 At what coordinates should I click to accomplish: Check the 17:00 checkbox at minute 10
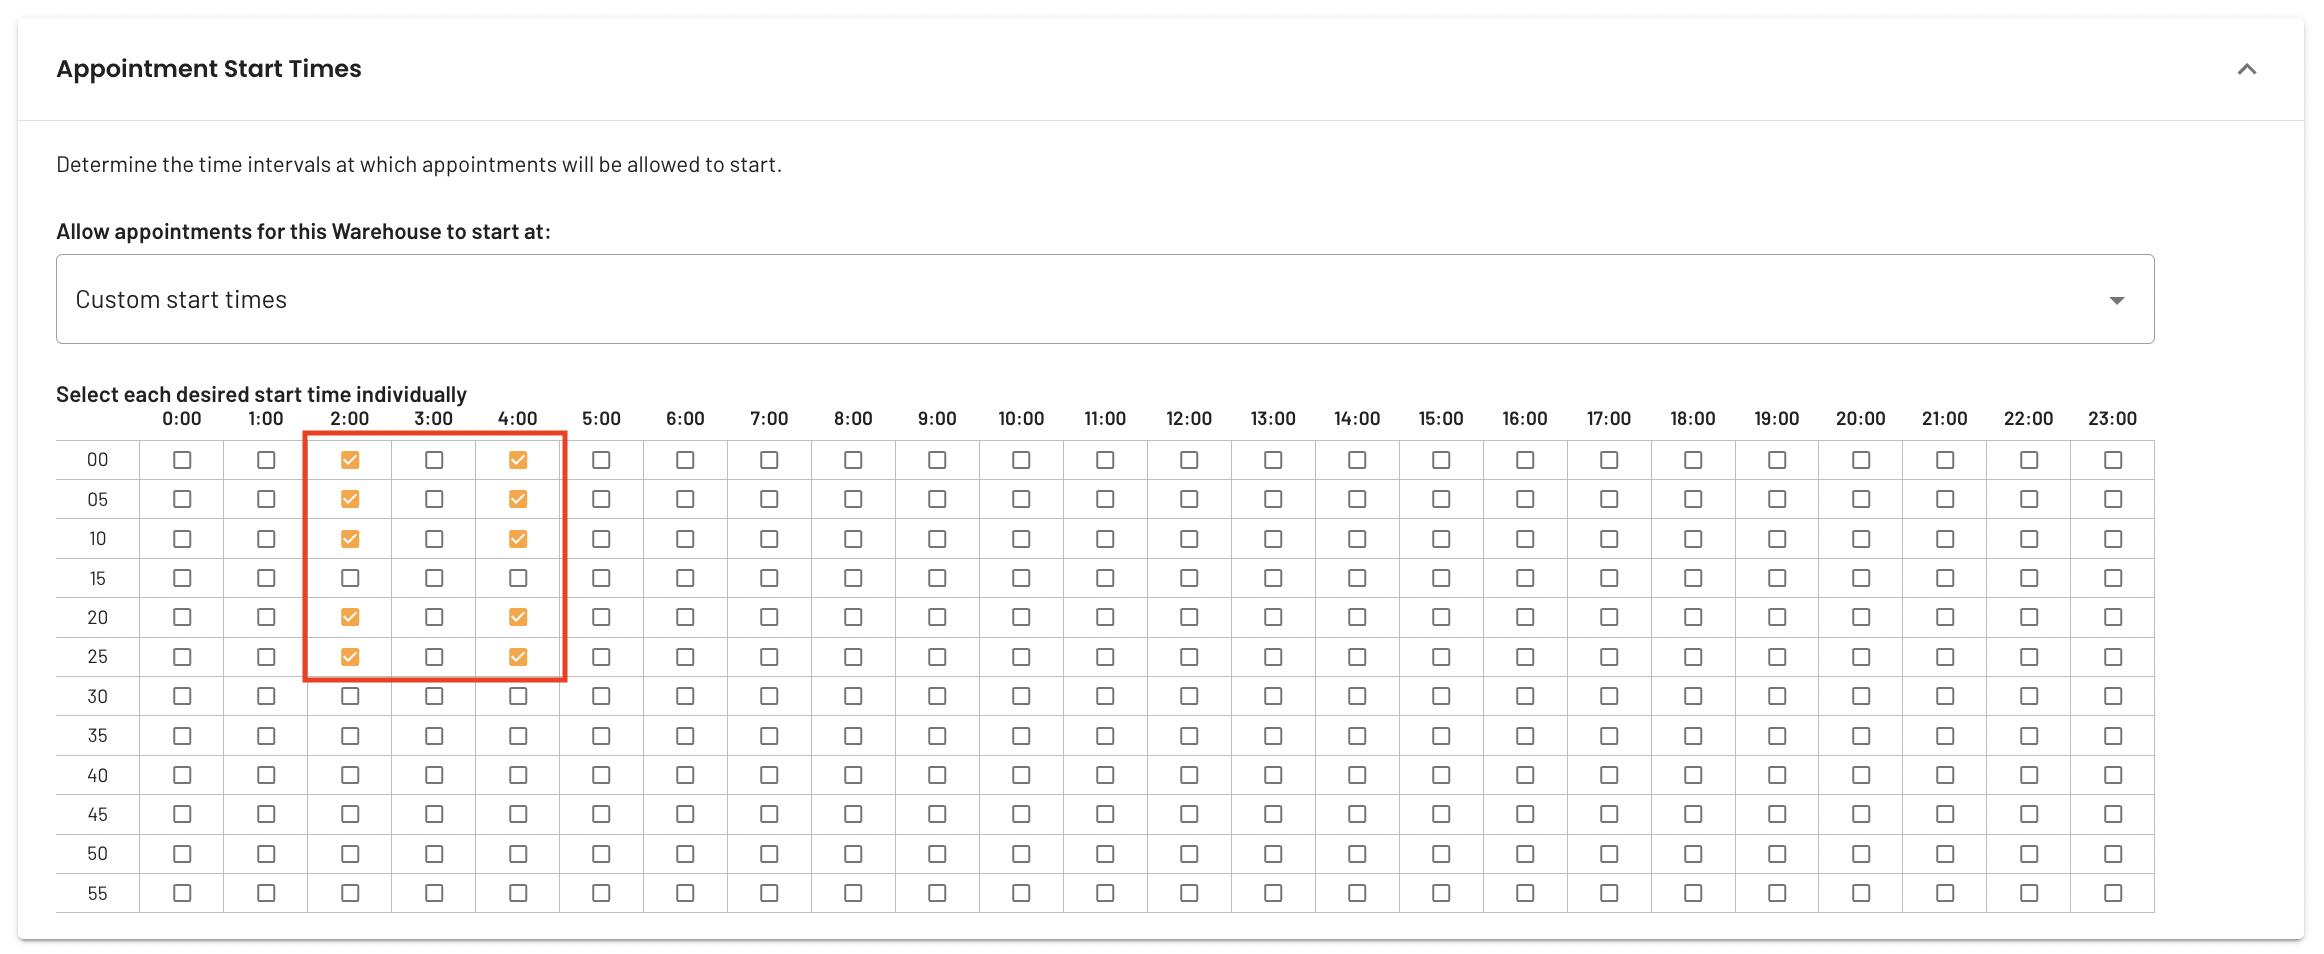tap(1609, 539)
